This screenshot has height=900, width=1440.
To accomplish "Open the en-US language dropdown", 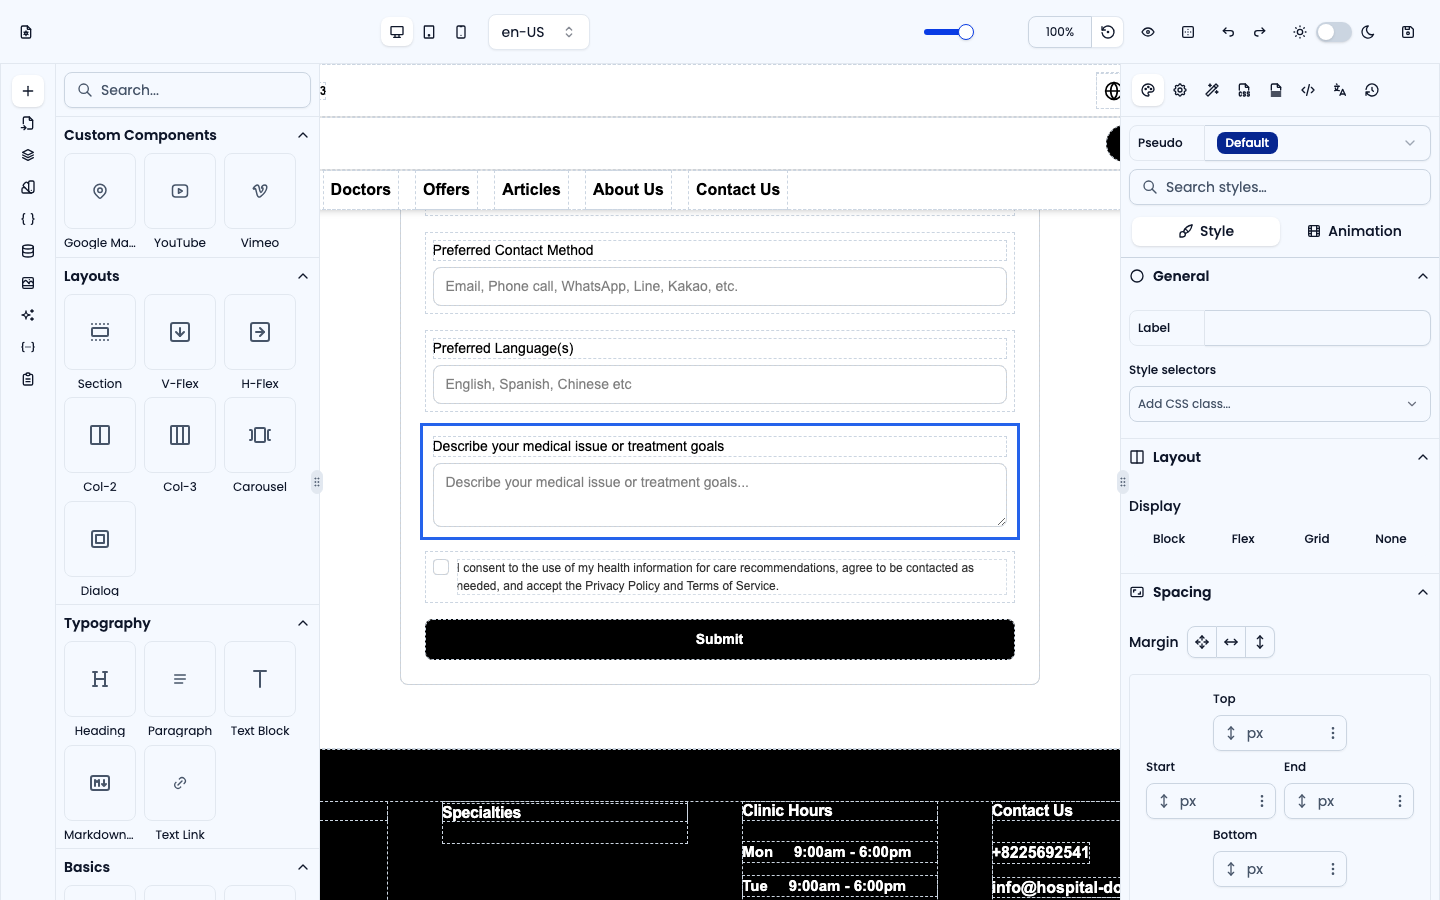I will (539, 32).
